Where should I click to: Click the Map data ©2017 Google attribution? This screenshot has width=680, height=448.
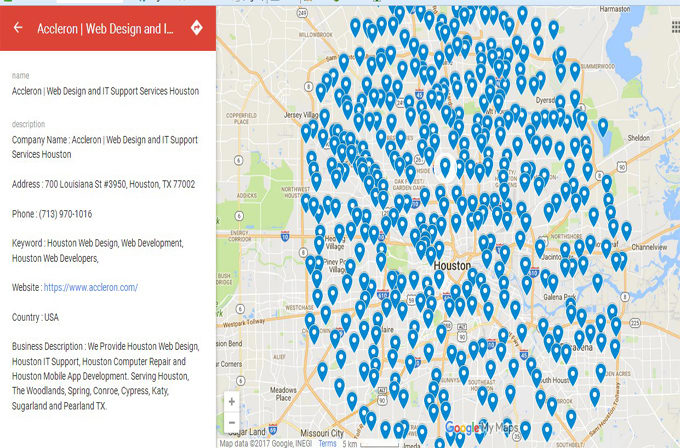(265, 443)
